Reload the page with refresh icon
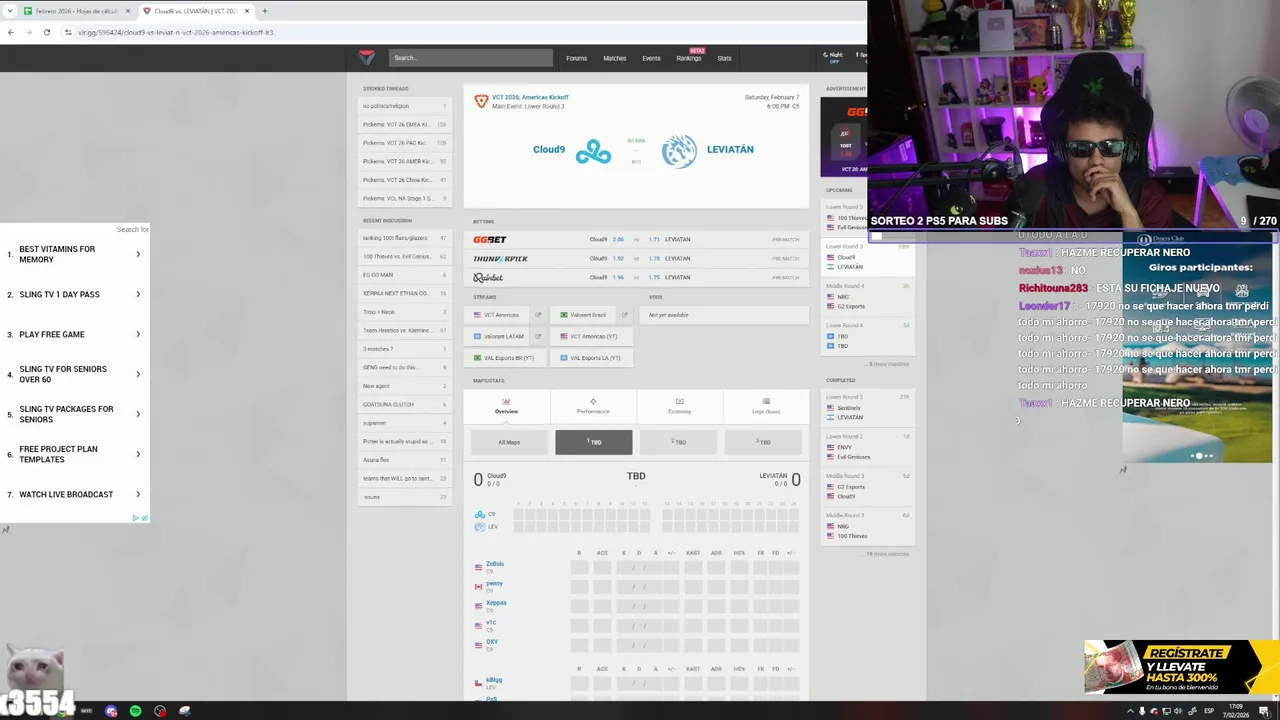 [x=46, y=32]
